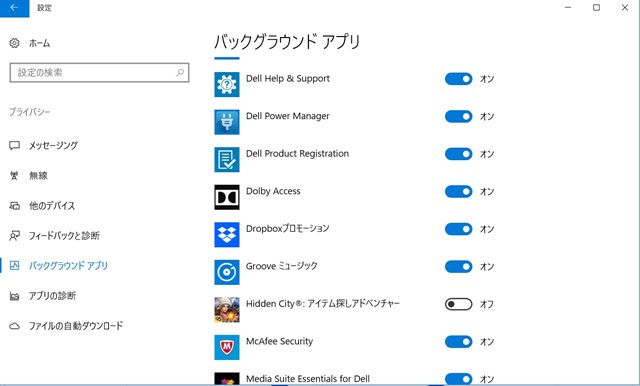640x386 pixels.
Task: Click the Dropbox promotion icon
Action: point(227,235)
